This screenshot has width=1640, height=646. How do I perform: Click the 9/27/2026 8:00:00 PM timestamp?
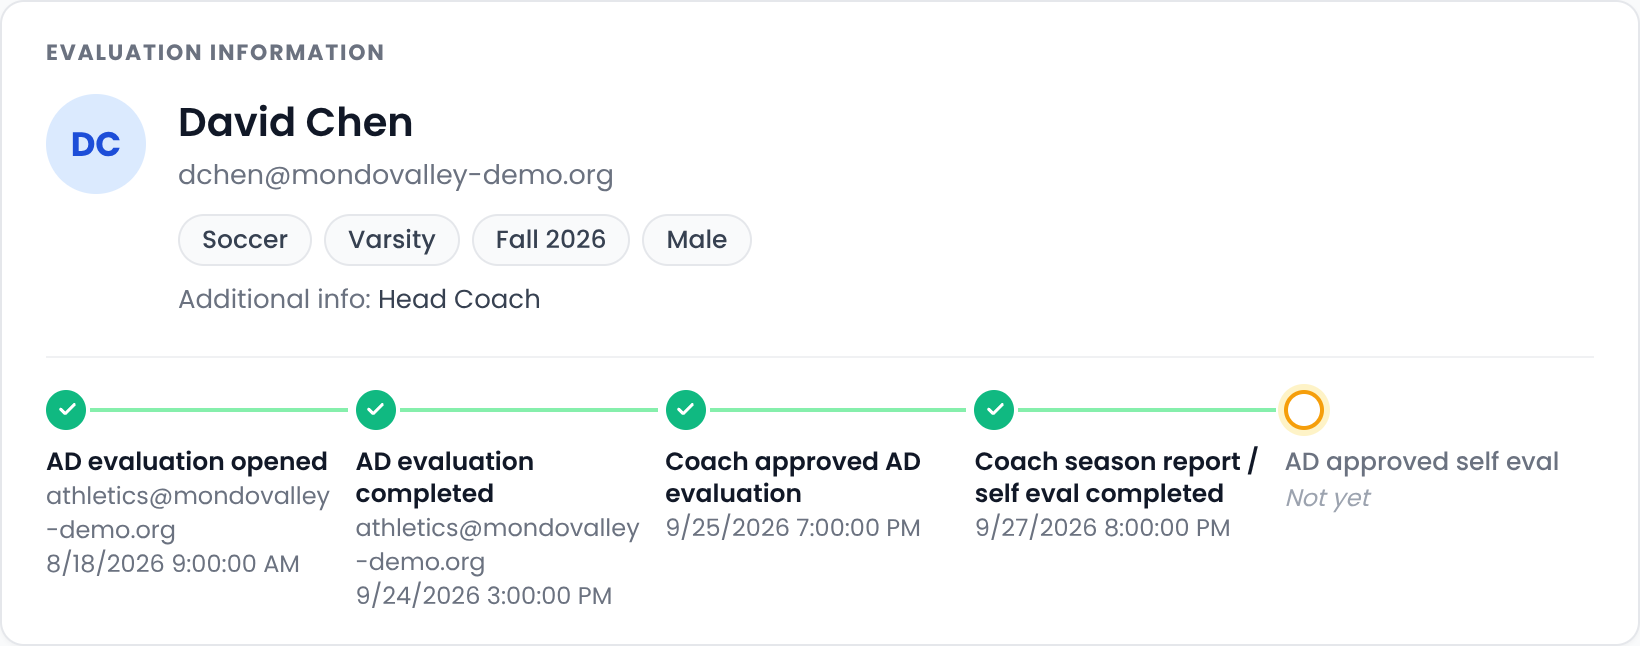pyautogui.click(x=1103, y=528)
